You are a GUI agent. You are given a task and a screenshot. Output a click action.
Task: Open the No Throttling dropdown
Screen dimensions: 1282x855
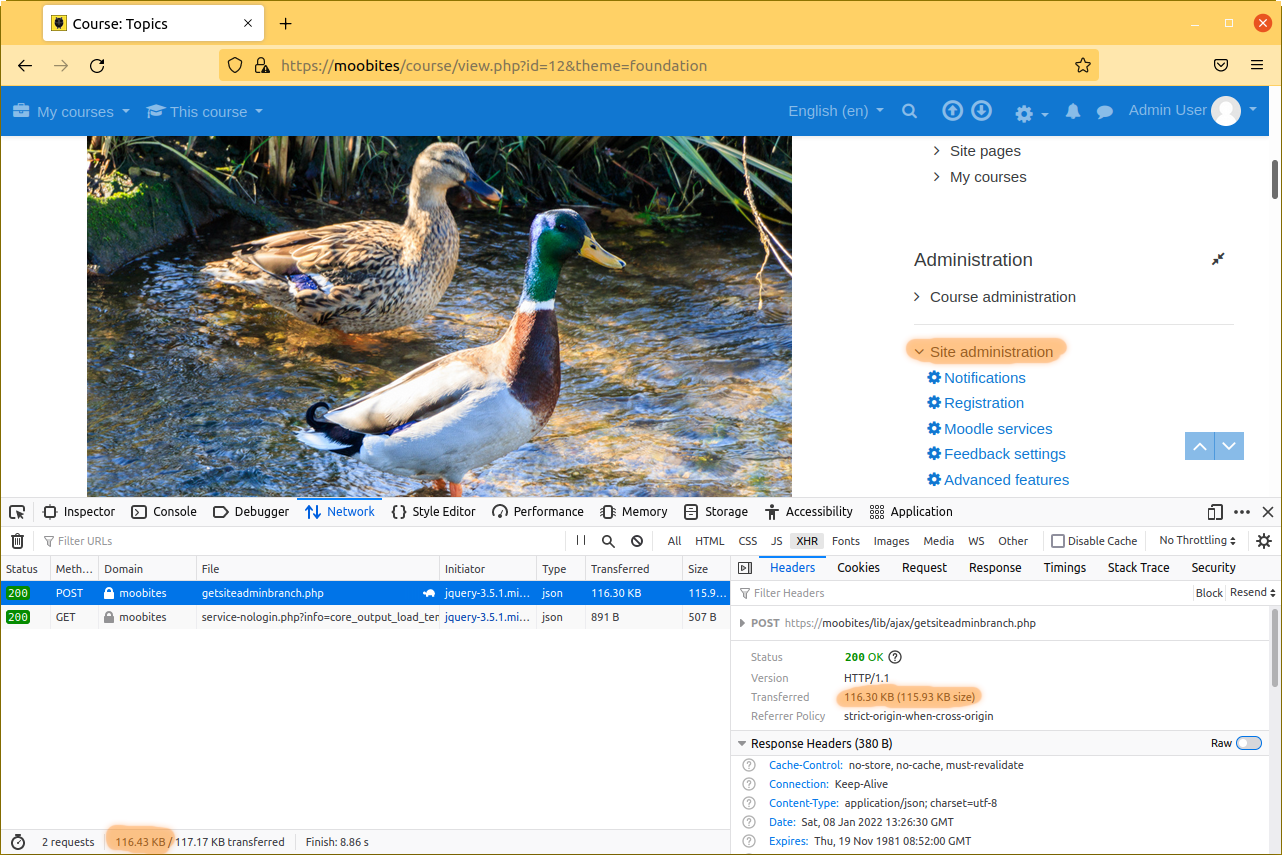1197,541
